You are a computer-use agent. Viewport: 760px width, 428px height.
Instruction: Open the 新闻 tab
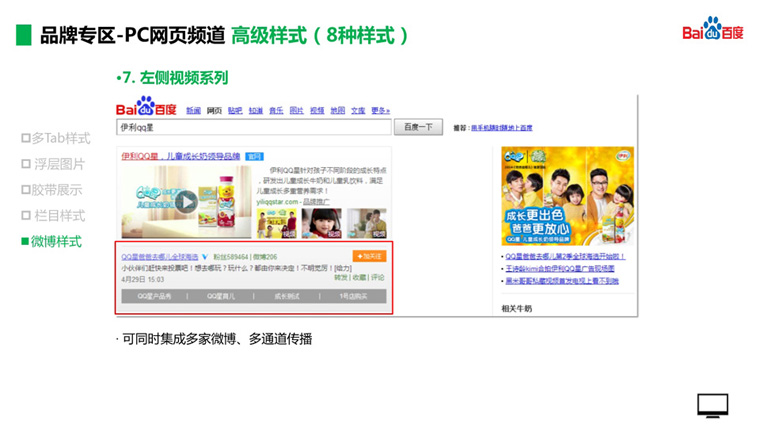pos(193,111)
